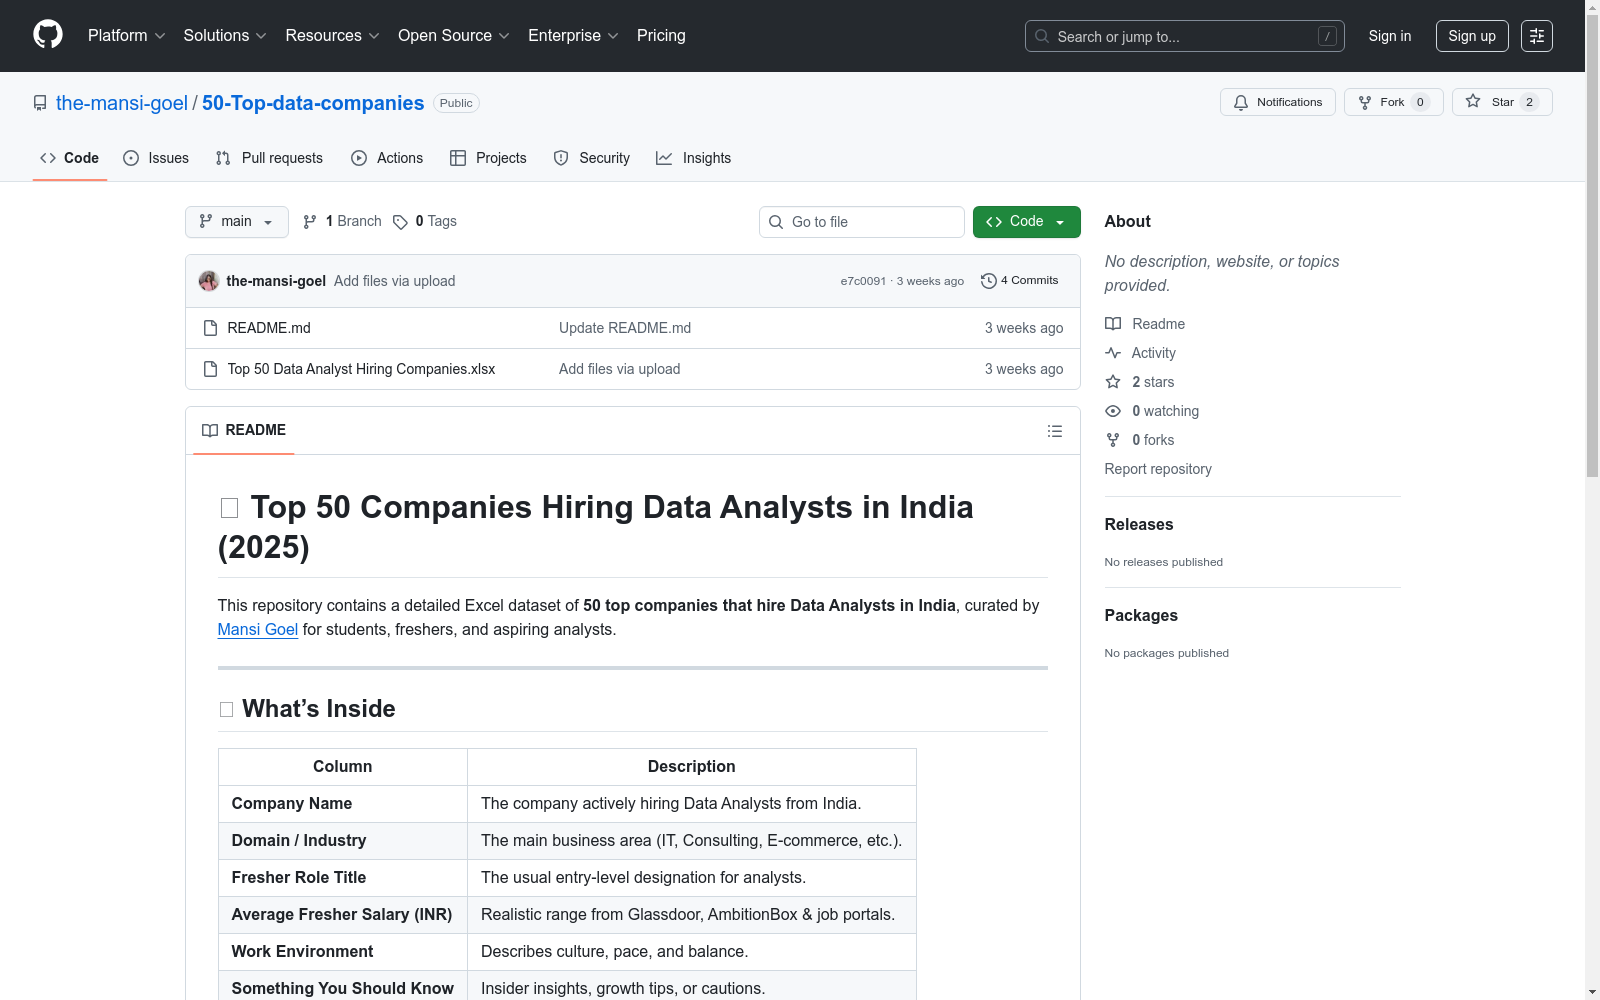View the 4 Commits history
The image size is (1600, 1000).
(1020, 281)
